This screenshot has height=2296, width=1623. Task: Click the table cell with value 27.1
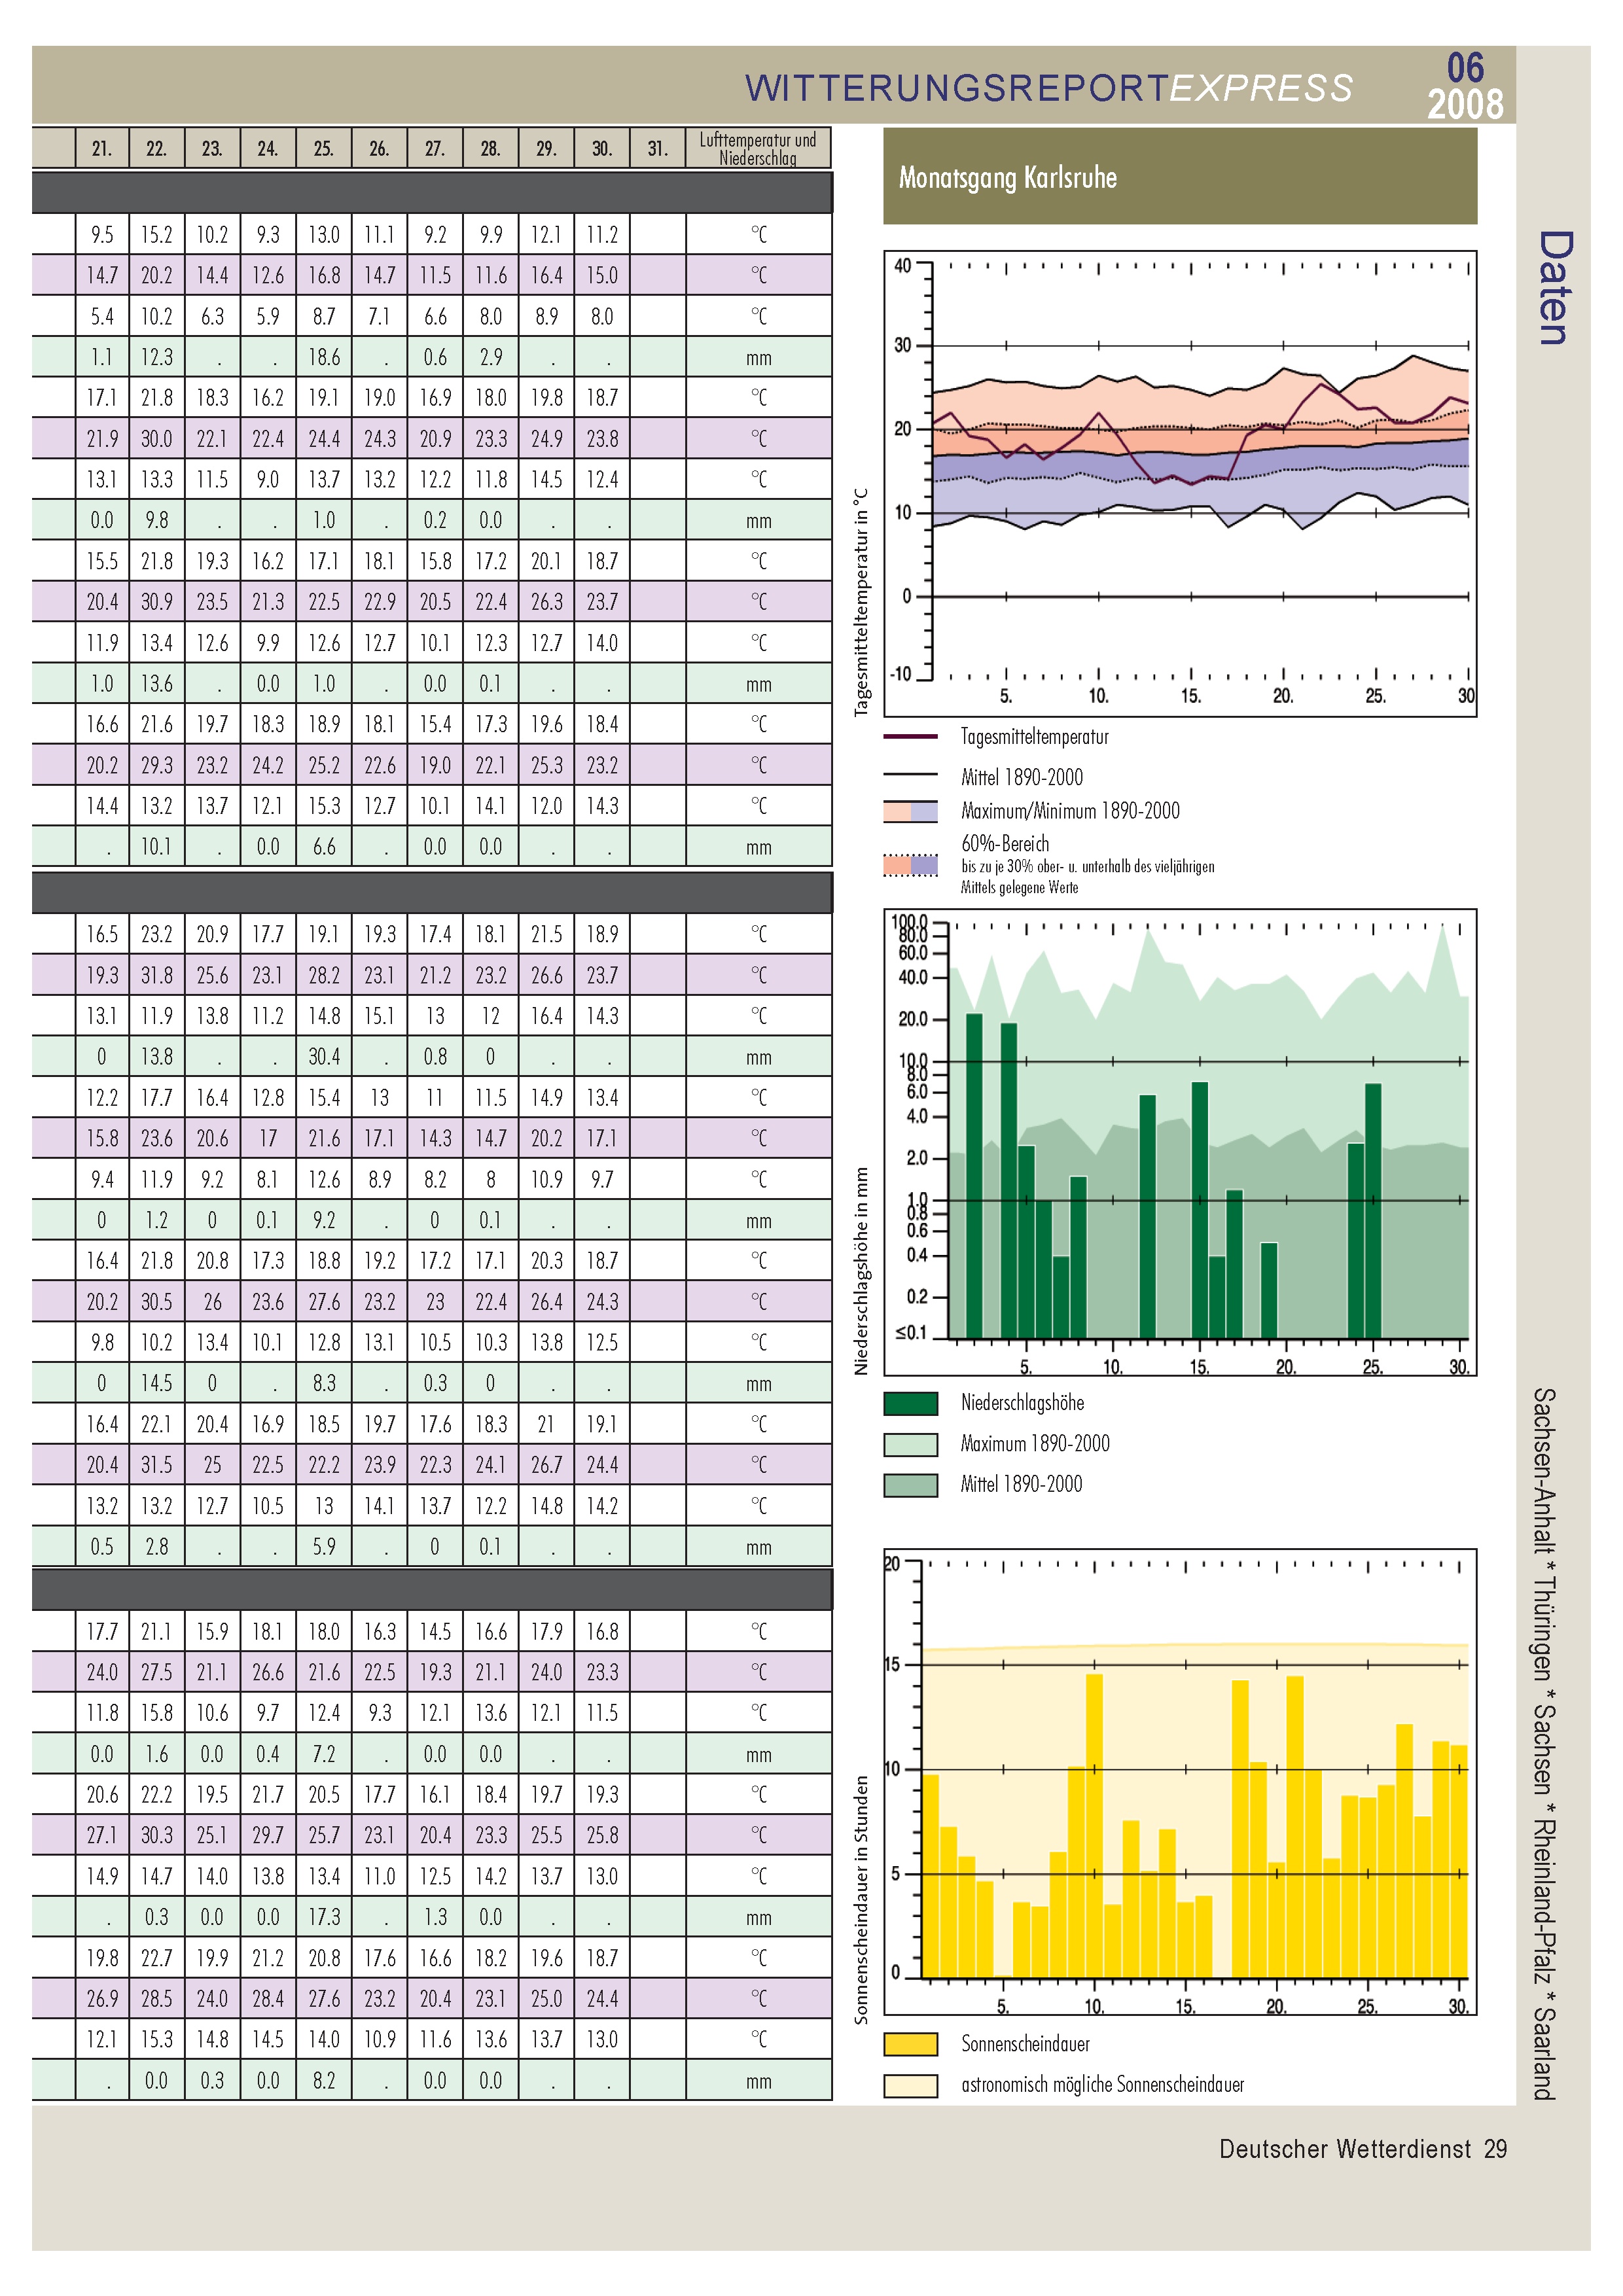coord(102,1835)
